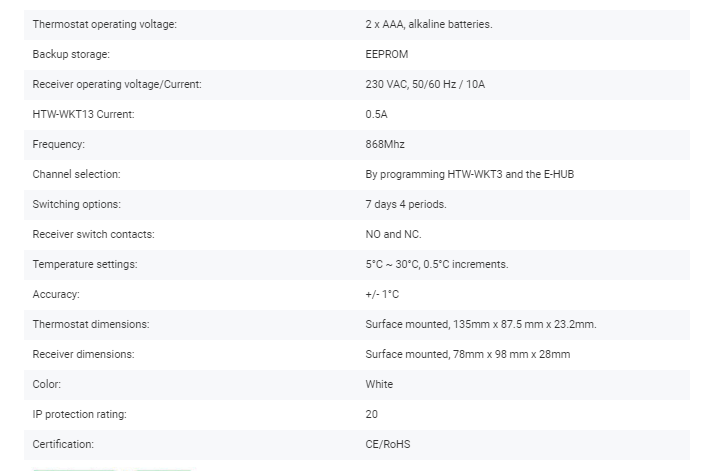Select the 'HTW-WKT13 Current:' label

[83, 114]
